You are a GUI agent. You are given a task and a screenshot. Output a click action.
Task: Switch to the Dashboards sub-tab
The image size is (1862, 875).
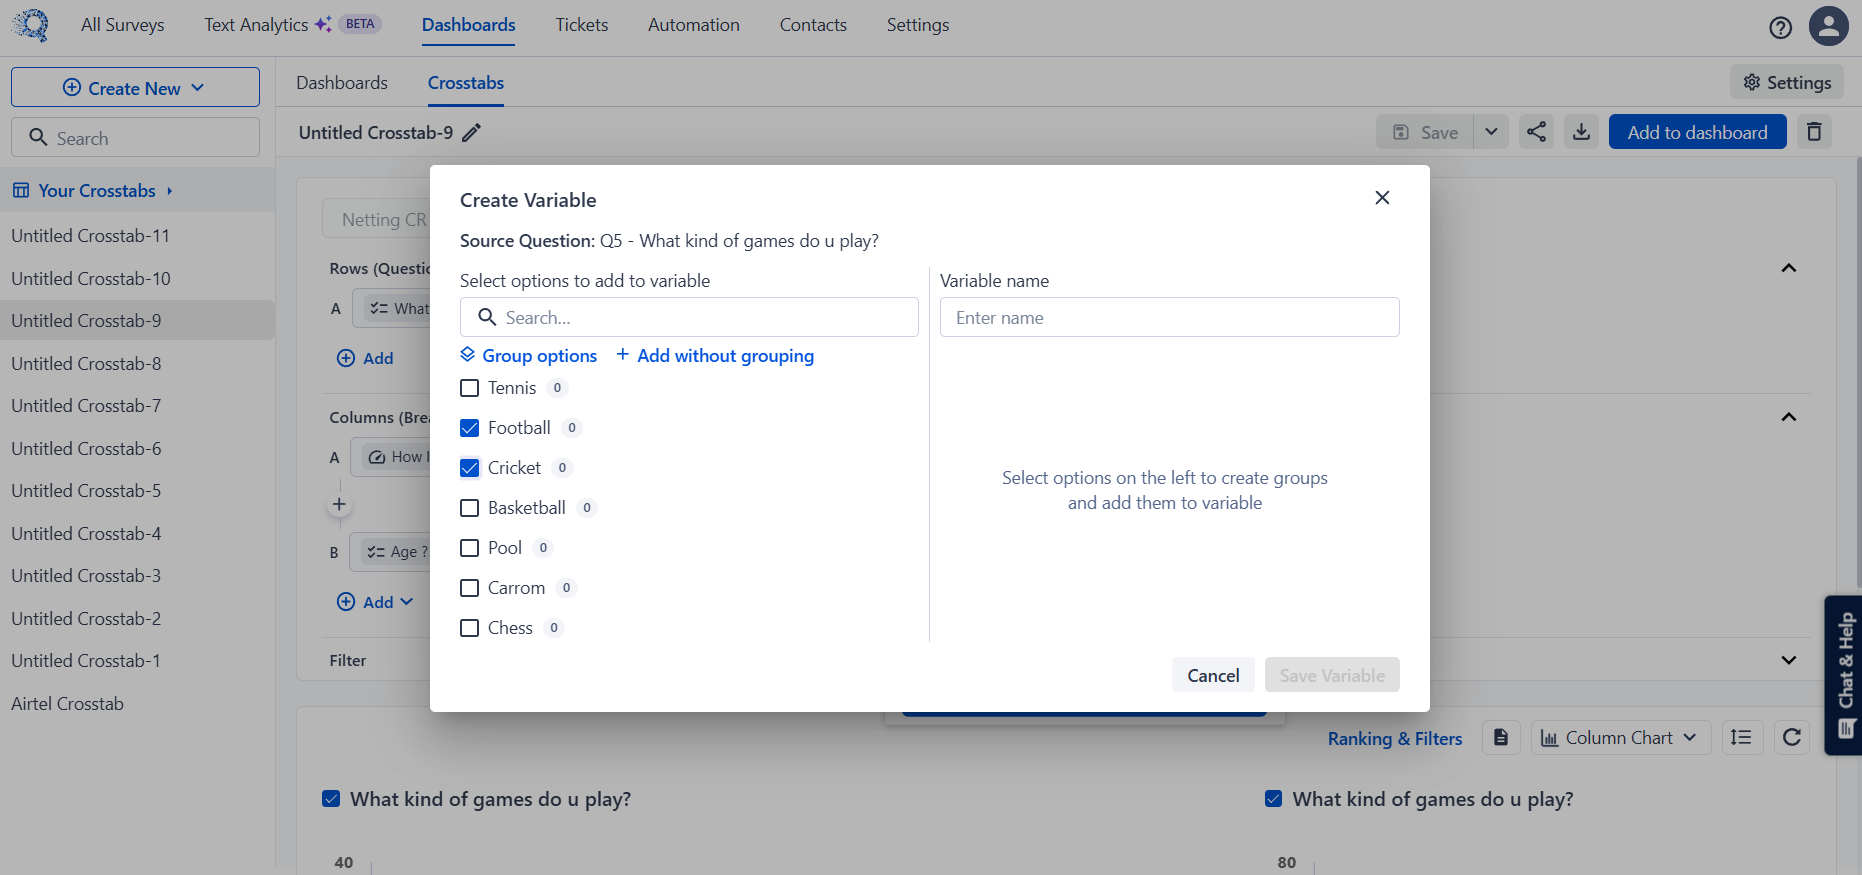tap(342, 83)
